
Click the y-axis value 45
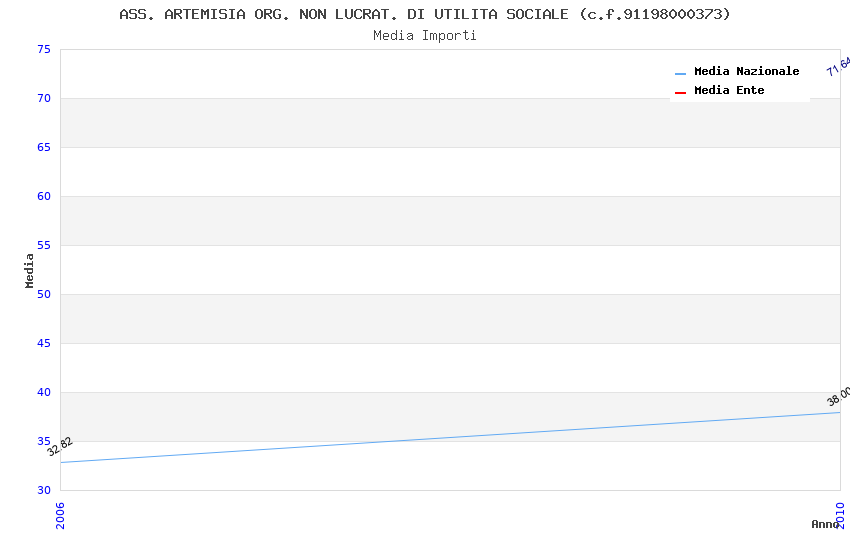coord(44,343)
